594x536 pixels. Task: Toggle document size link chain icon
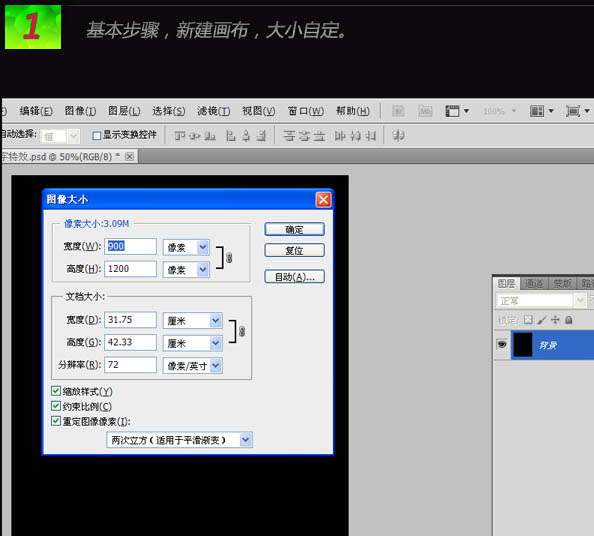[242, 331]
